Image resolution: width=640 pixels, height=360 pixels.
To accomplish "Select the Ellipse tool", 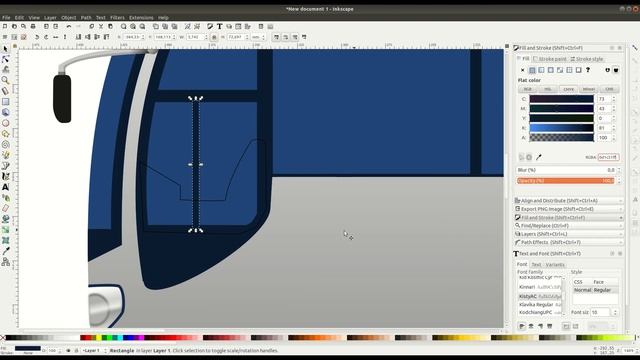I will (5, 123).
